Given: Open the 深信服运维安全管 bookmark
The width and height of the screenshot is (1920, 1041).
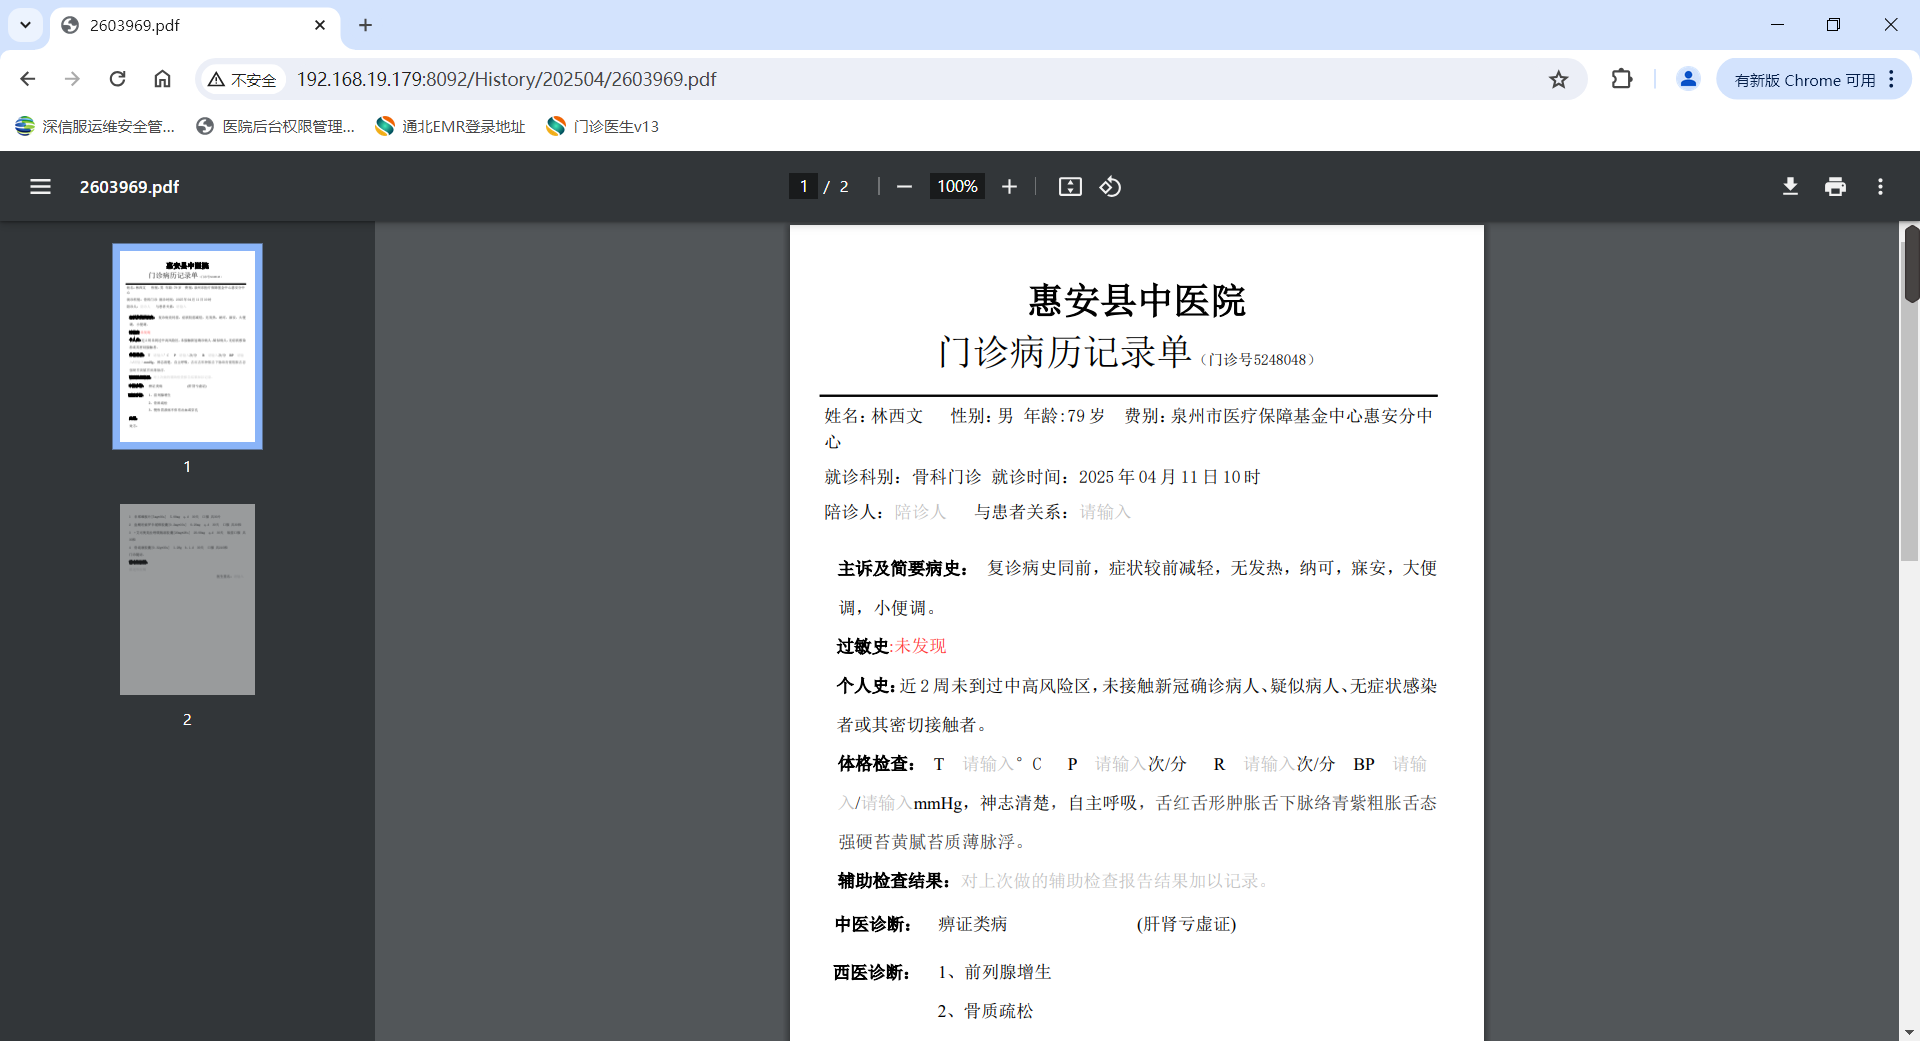Looking at the screenshot, I should [x=96, y=126].
